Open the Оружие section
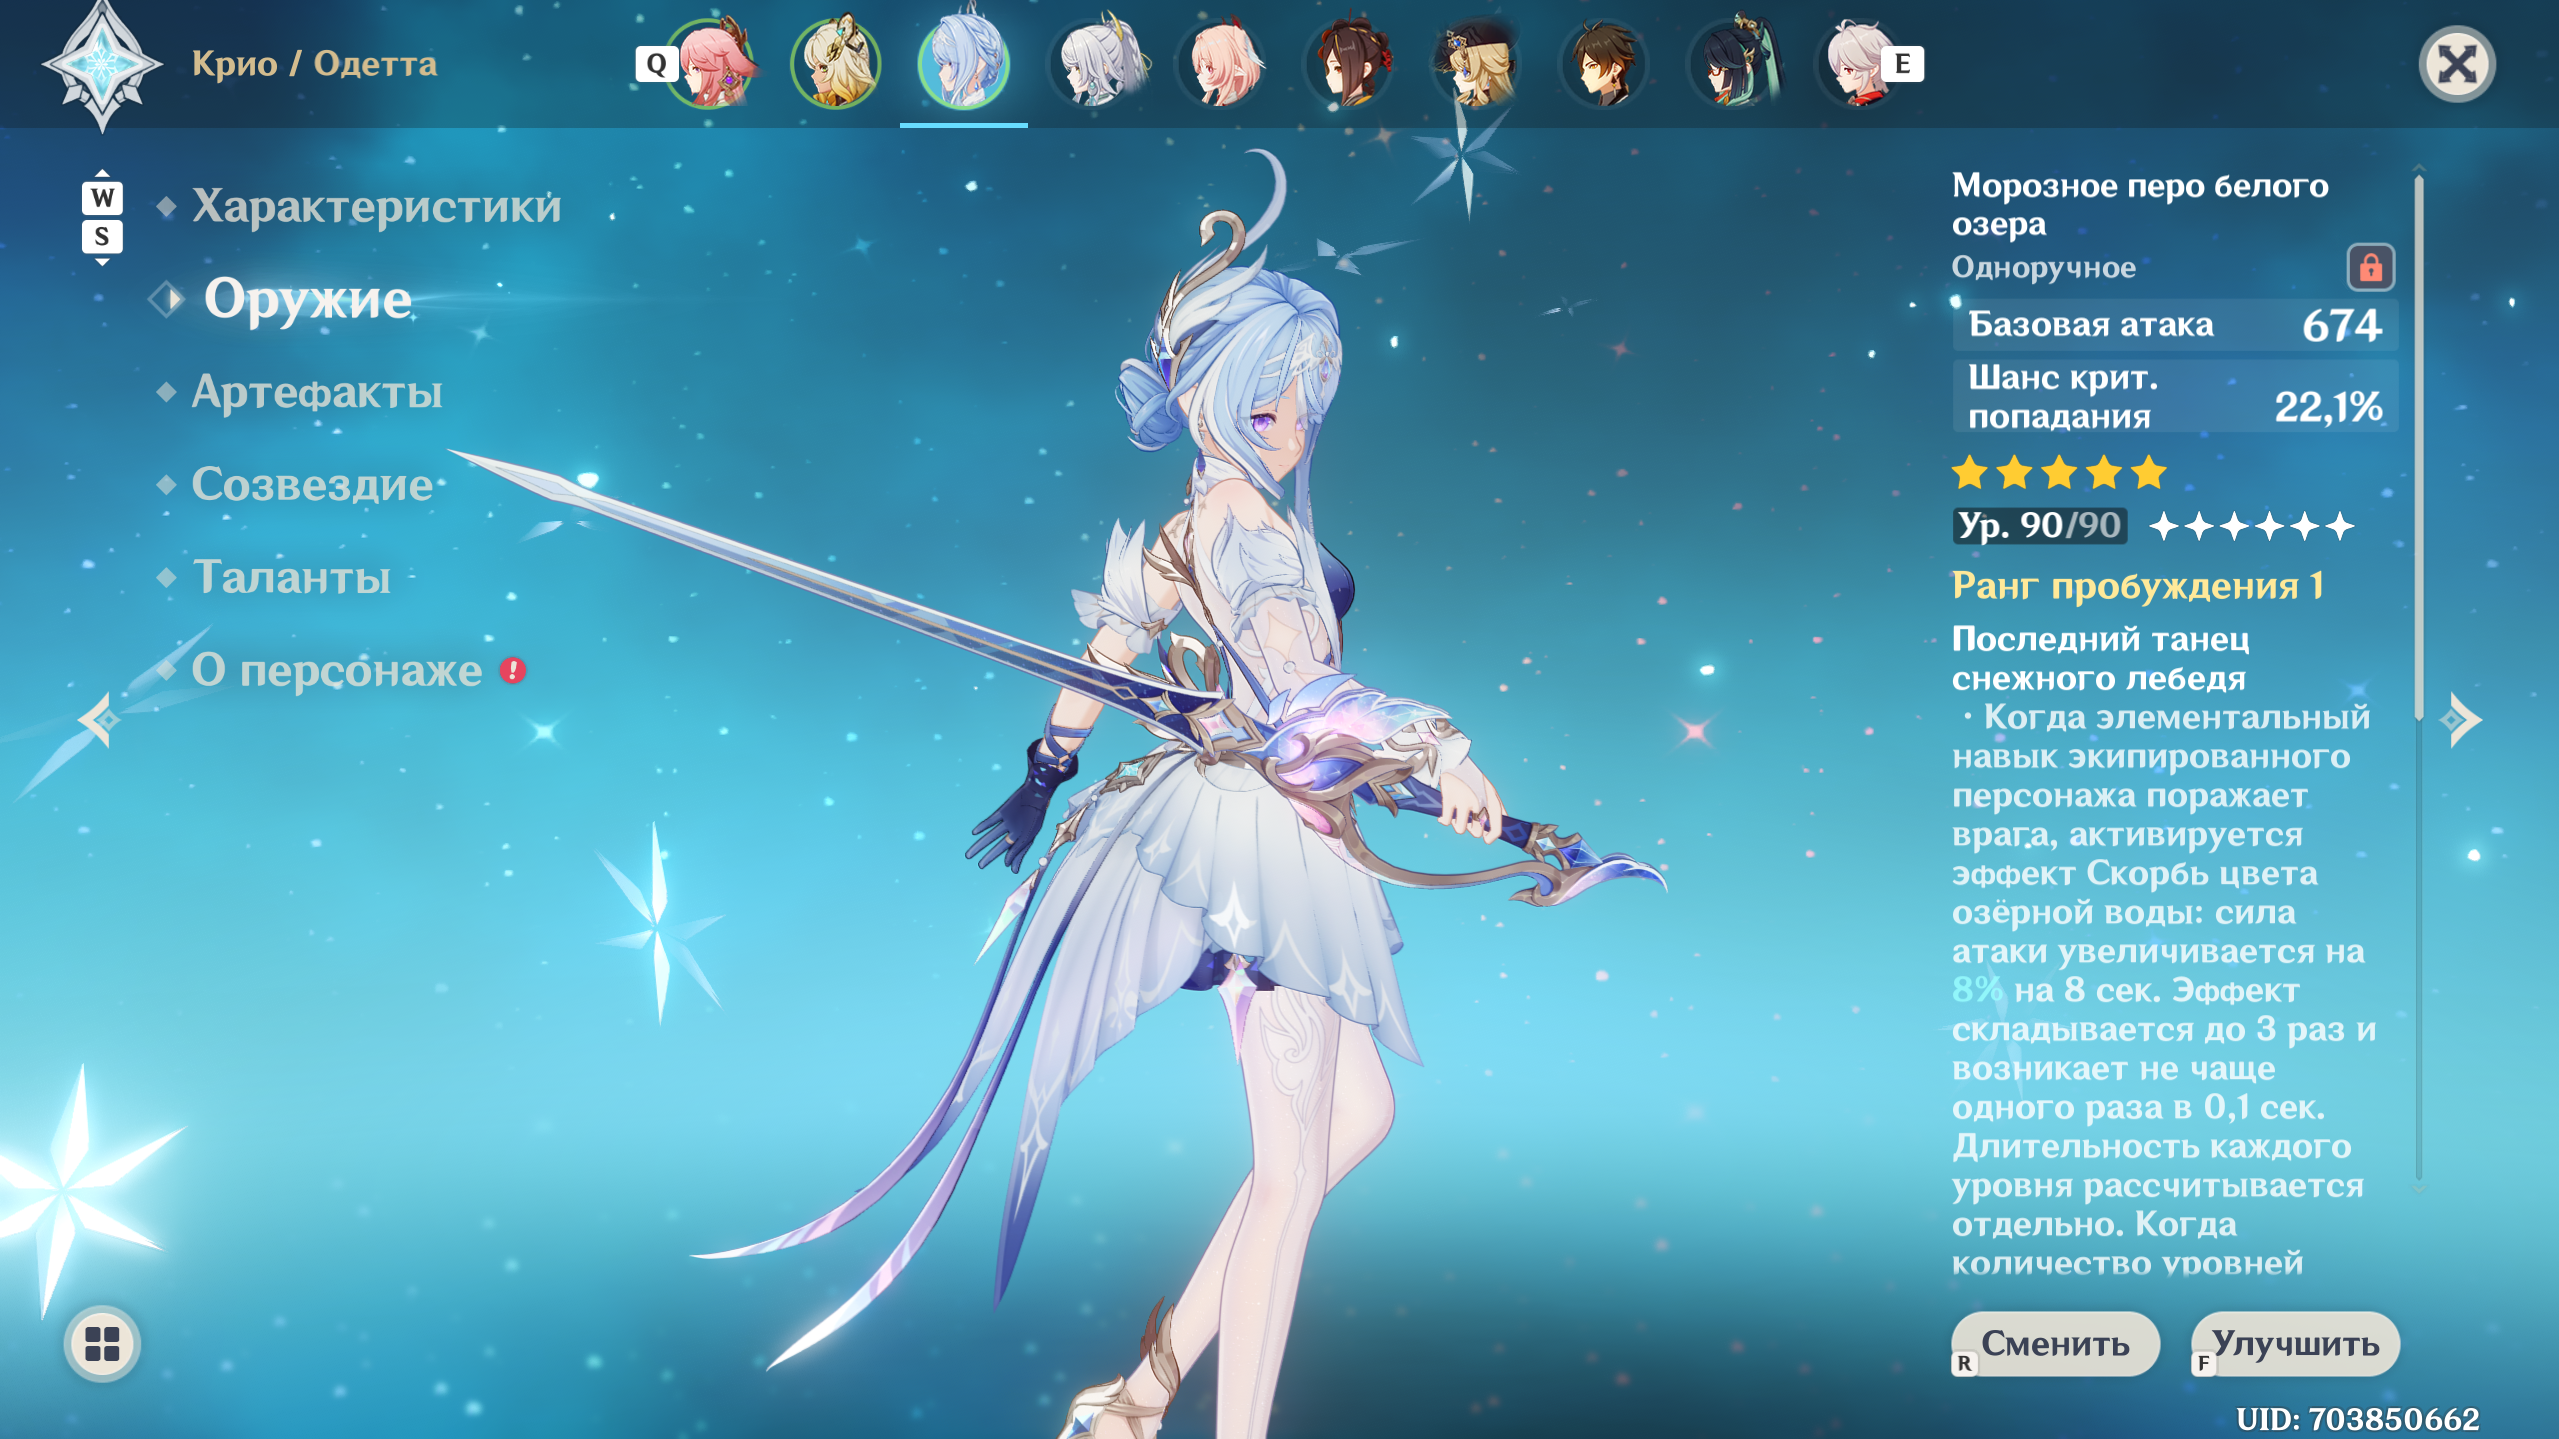Screen dimensions: 2559x1439 tap(307, 298)
